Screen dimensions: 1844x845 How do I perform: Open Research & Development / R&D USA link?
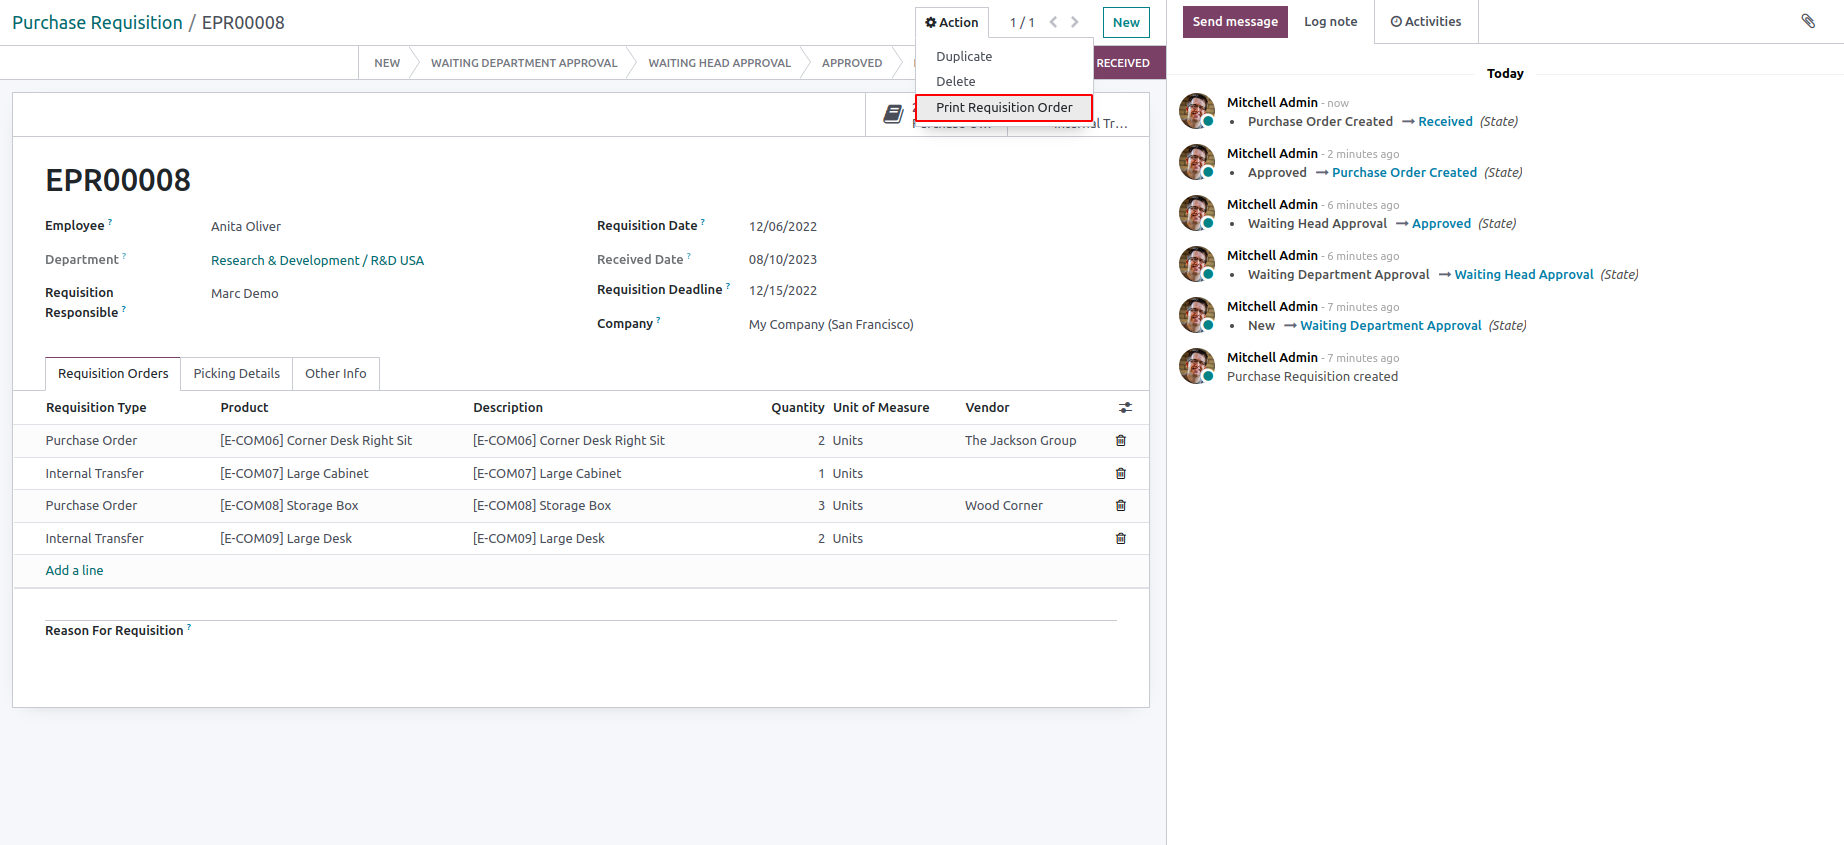click(x=317, y=261)
